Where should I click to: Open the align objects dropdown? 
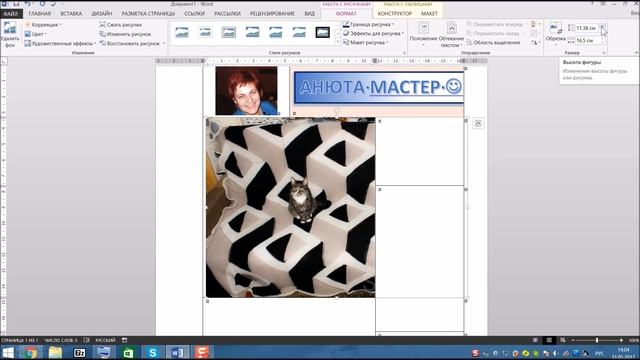[x=535, y=24]
